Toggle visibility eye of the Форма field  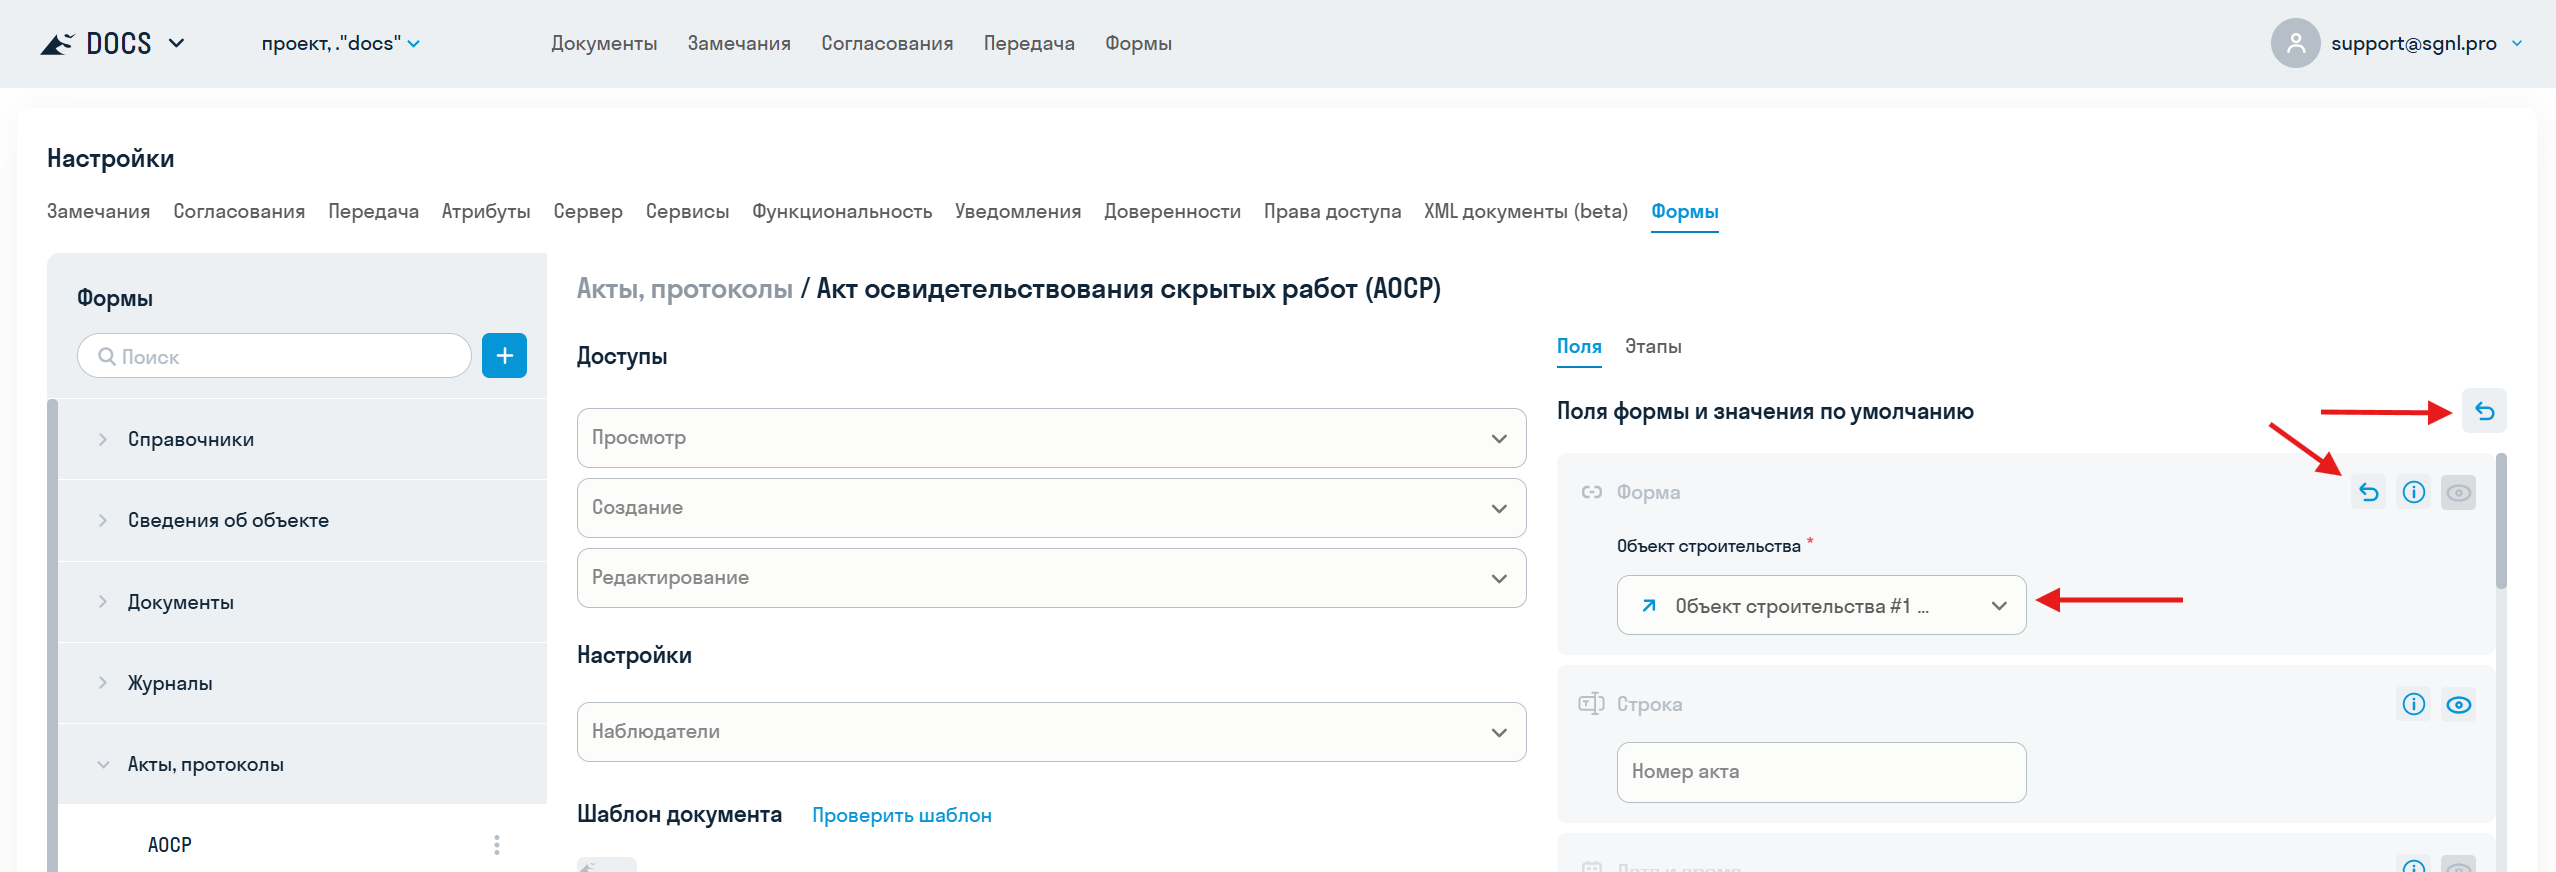(2459, 492)
